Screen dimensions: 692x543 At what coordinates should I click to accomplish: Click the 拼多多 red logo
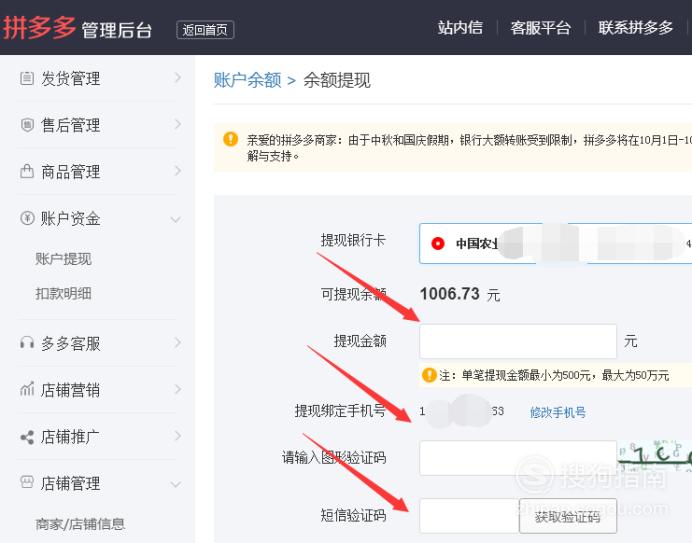39,27
